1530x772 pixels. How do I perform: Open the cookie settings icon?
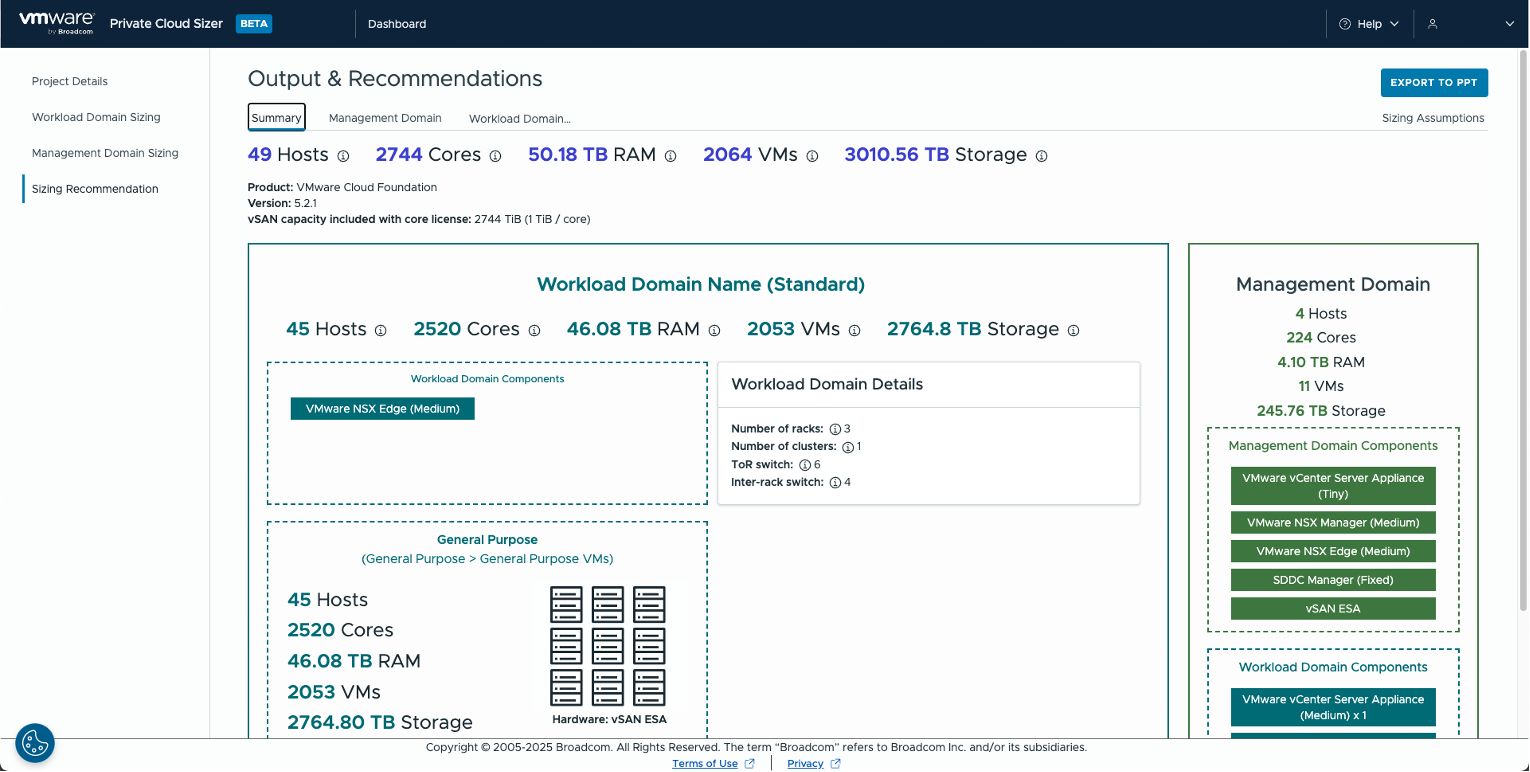click(35, 743)
